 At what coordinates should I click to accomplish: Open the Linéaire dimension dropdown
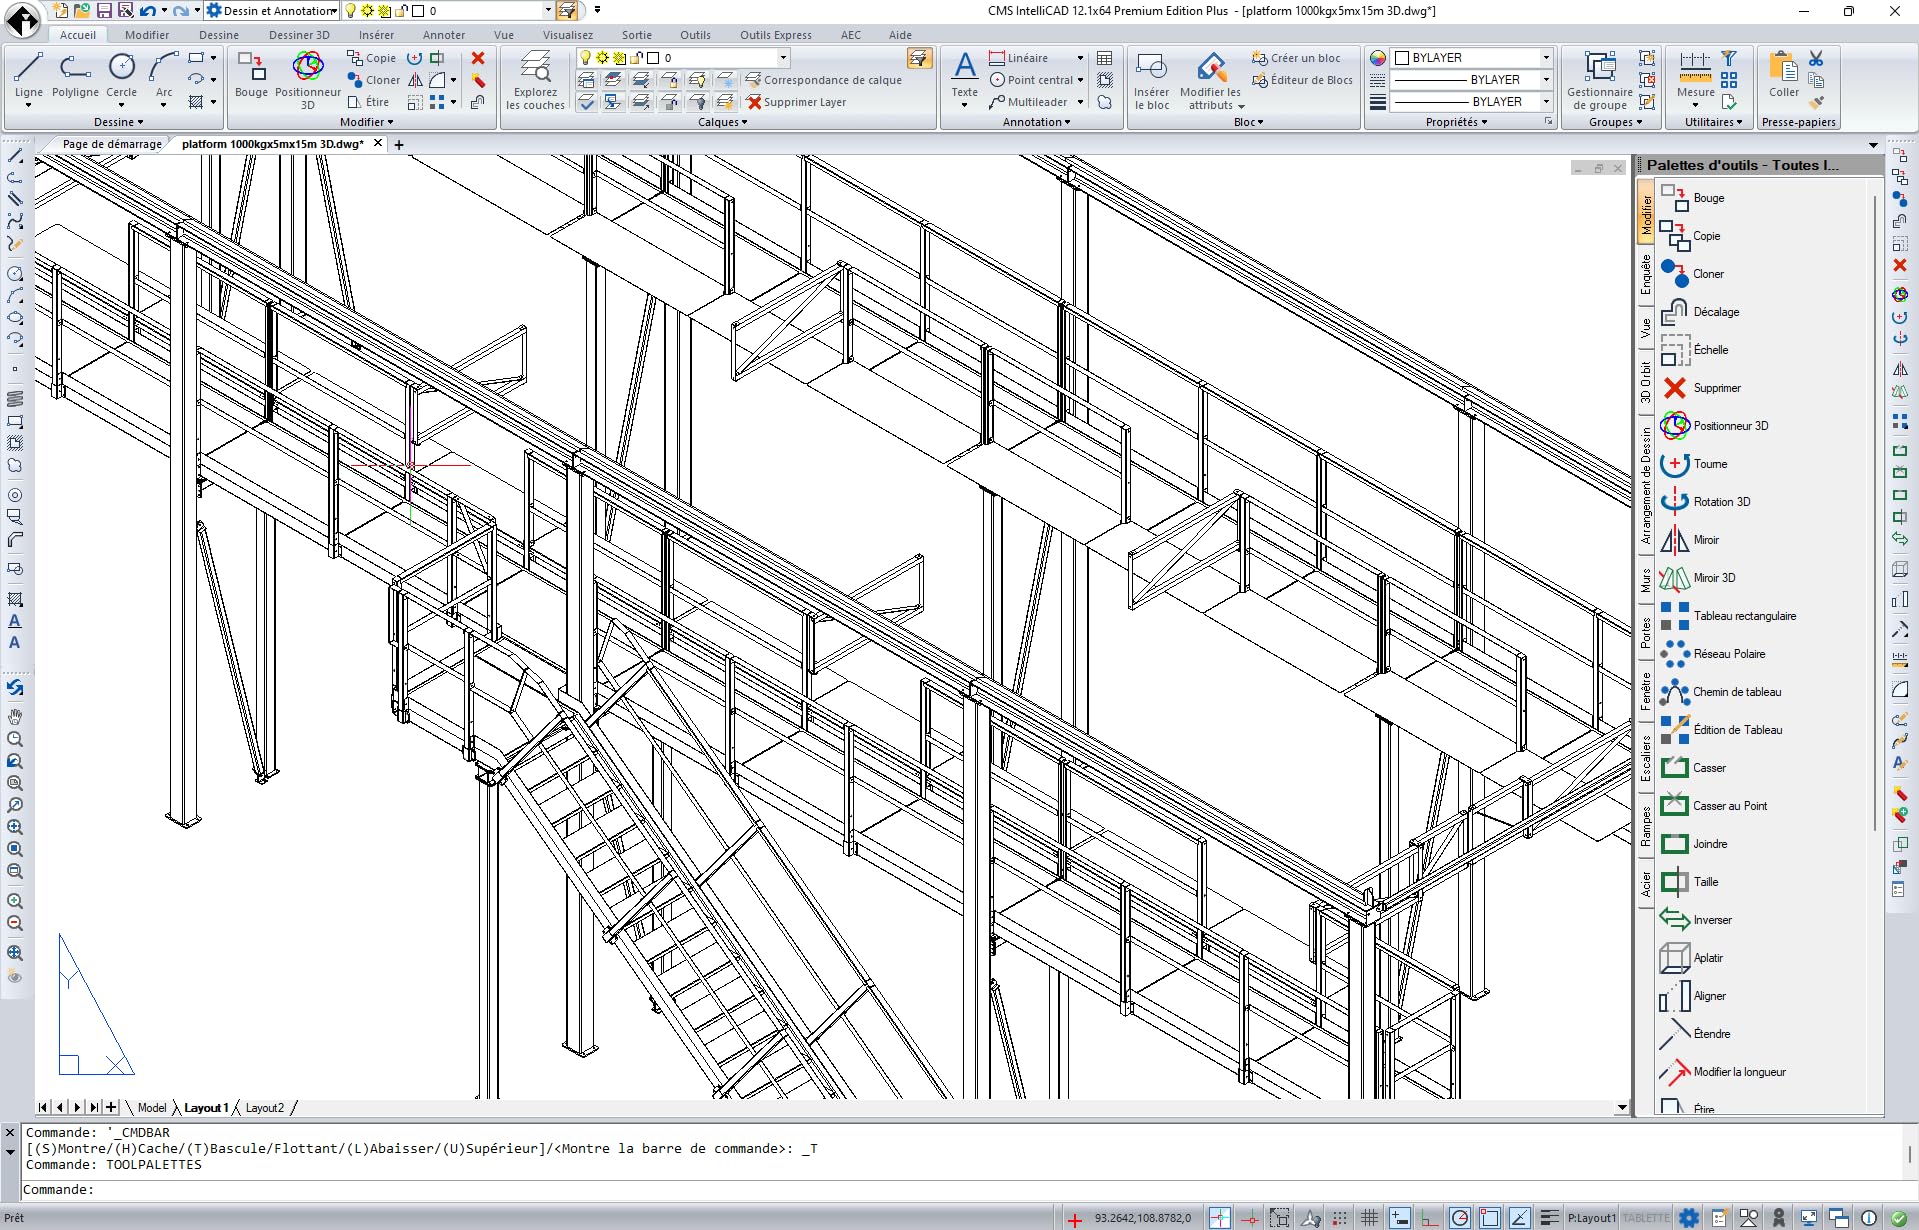tap(1080, 58)
